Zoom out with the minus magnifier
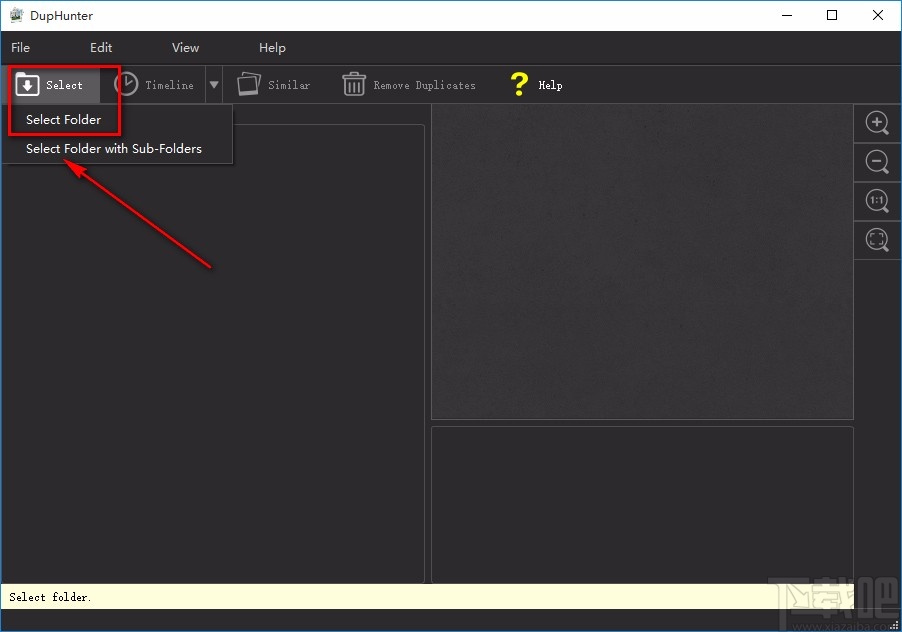902x632 pixels. (877, 162)
